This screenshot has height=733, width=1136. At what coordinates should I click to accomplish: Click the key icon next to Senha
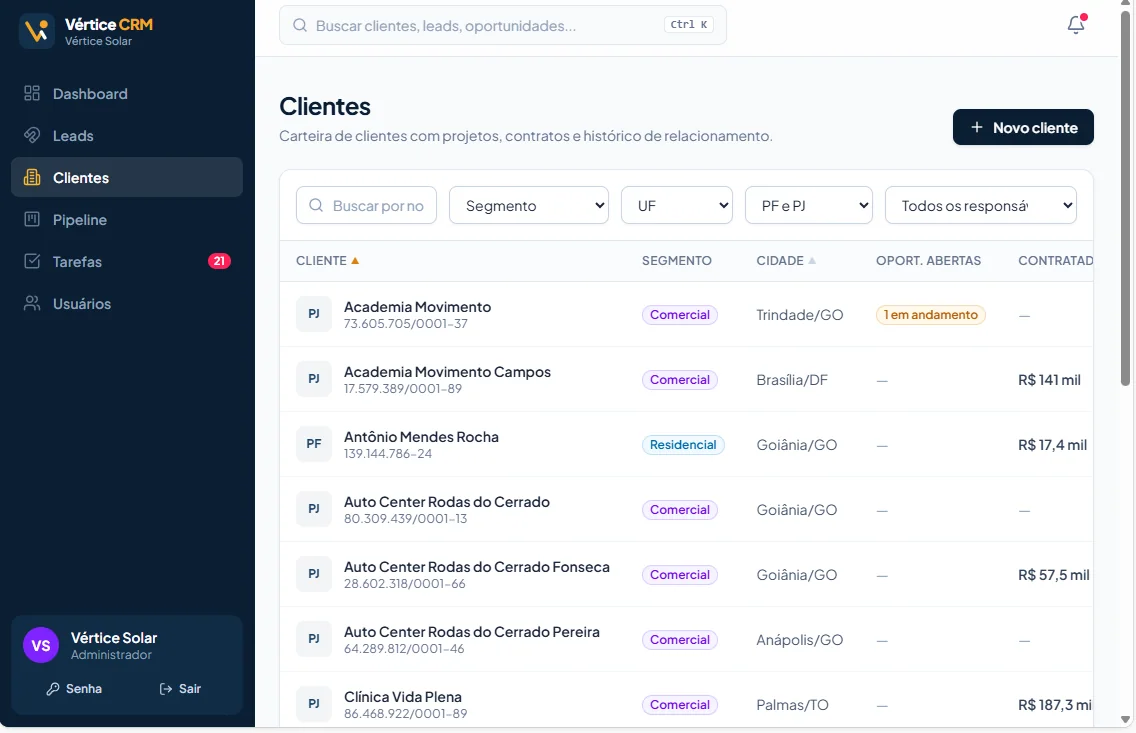tap(53, 689)
